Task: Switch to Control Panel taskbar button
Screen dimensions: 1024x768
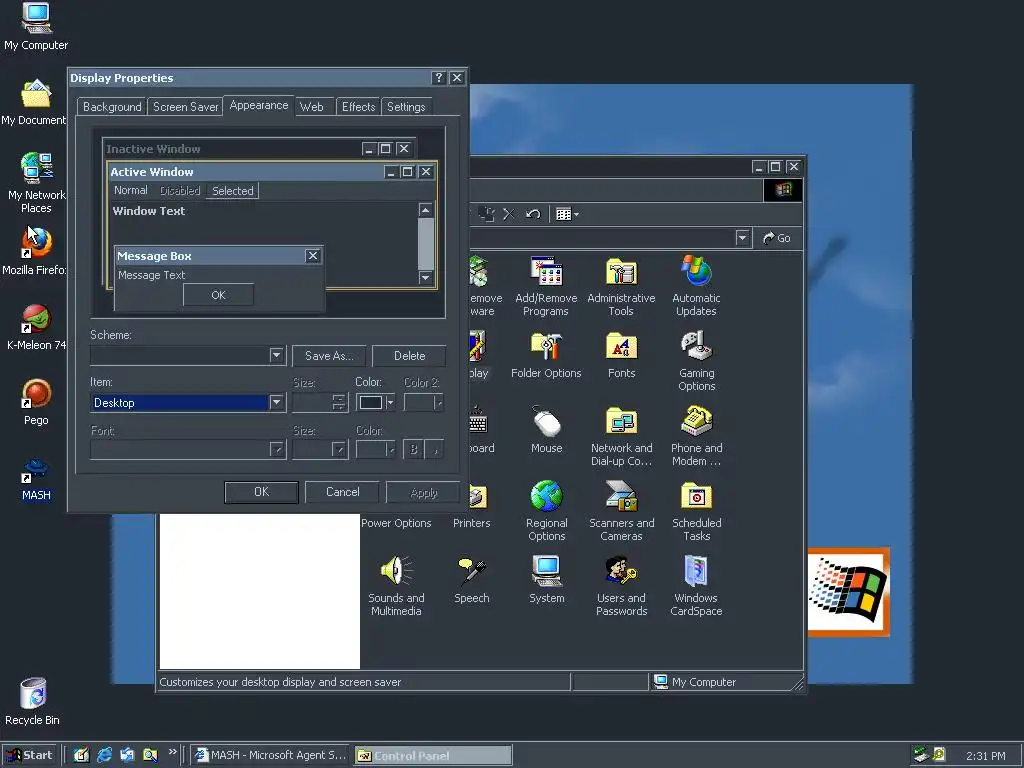Action: [x=433, y=756]
